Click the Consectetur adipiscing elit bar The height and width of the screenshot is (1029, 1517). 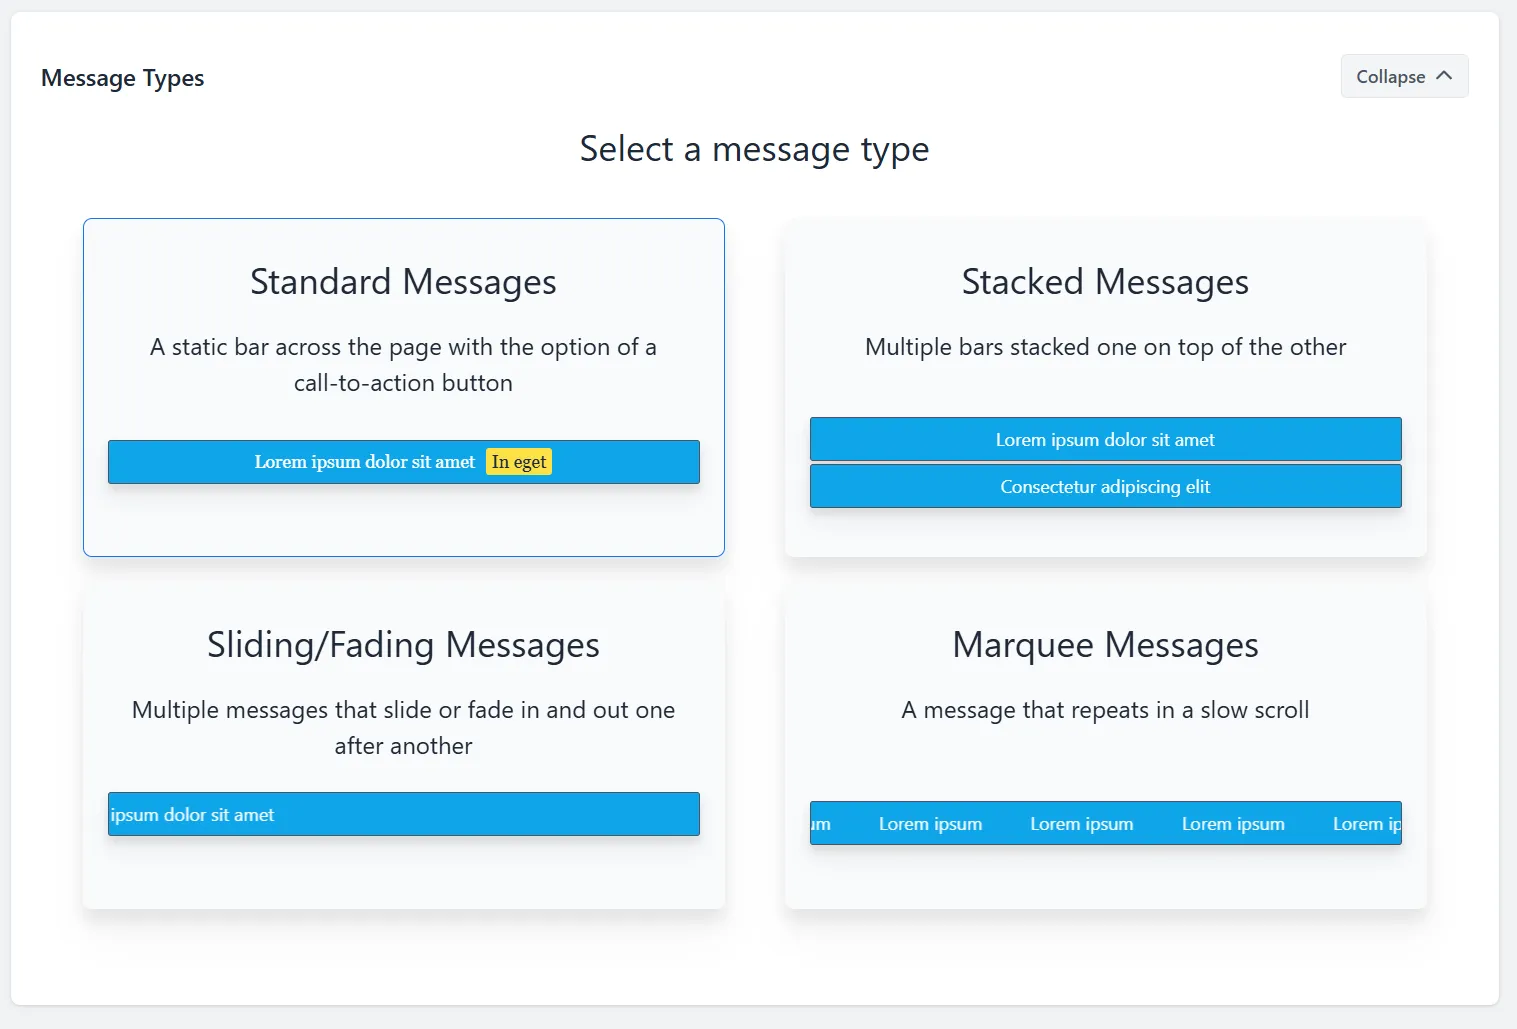[1106, 486]
